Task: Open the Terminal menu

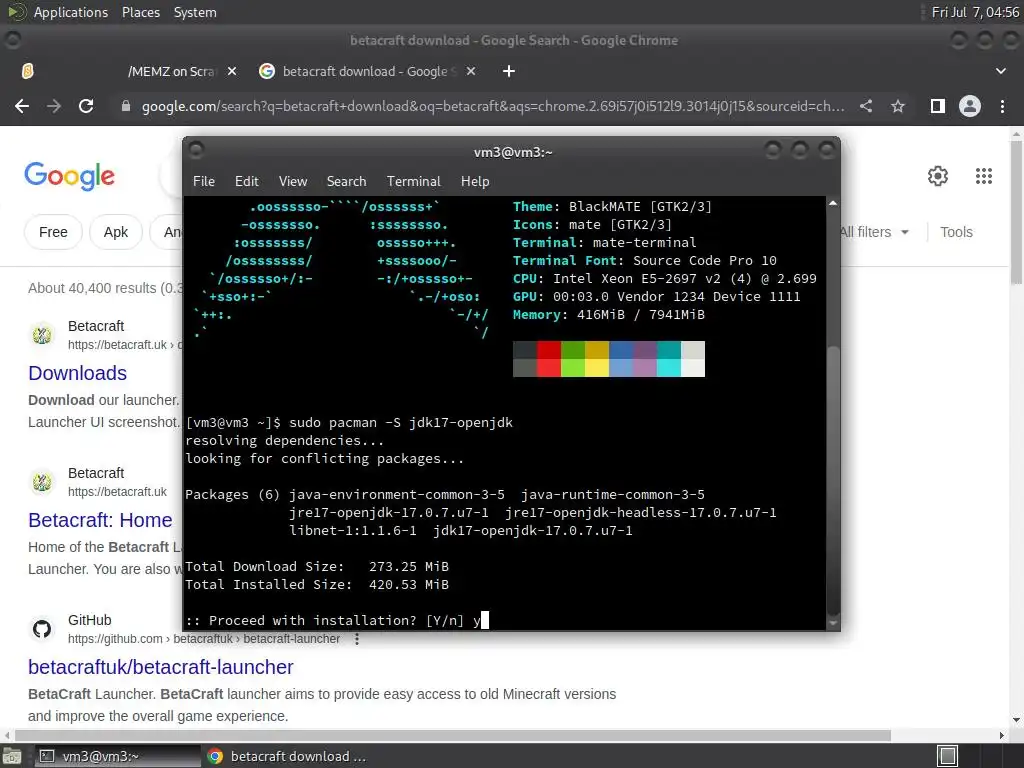Action: 413,181
